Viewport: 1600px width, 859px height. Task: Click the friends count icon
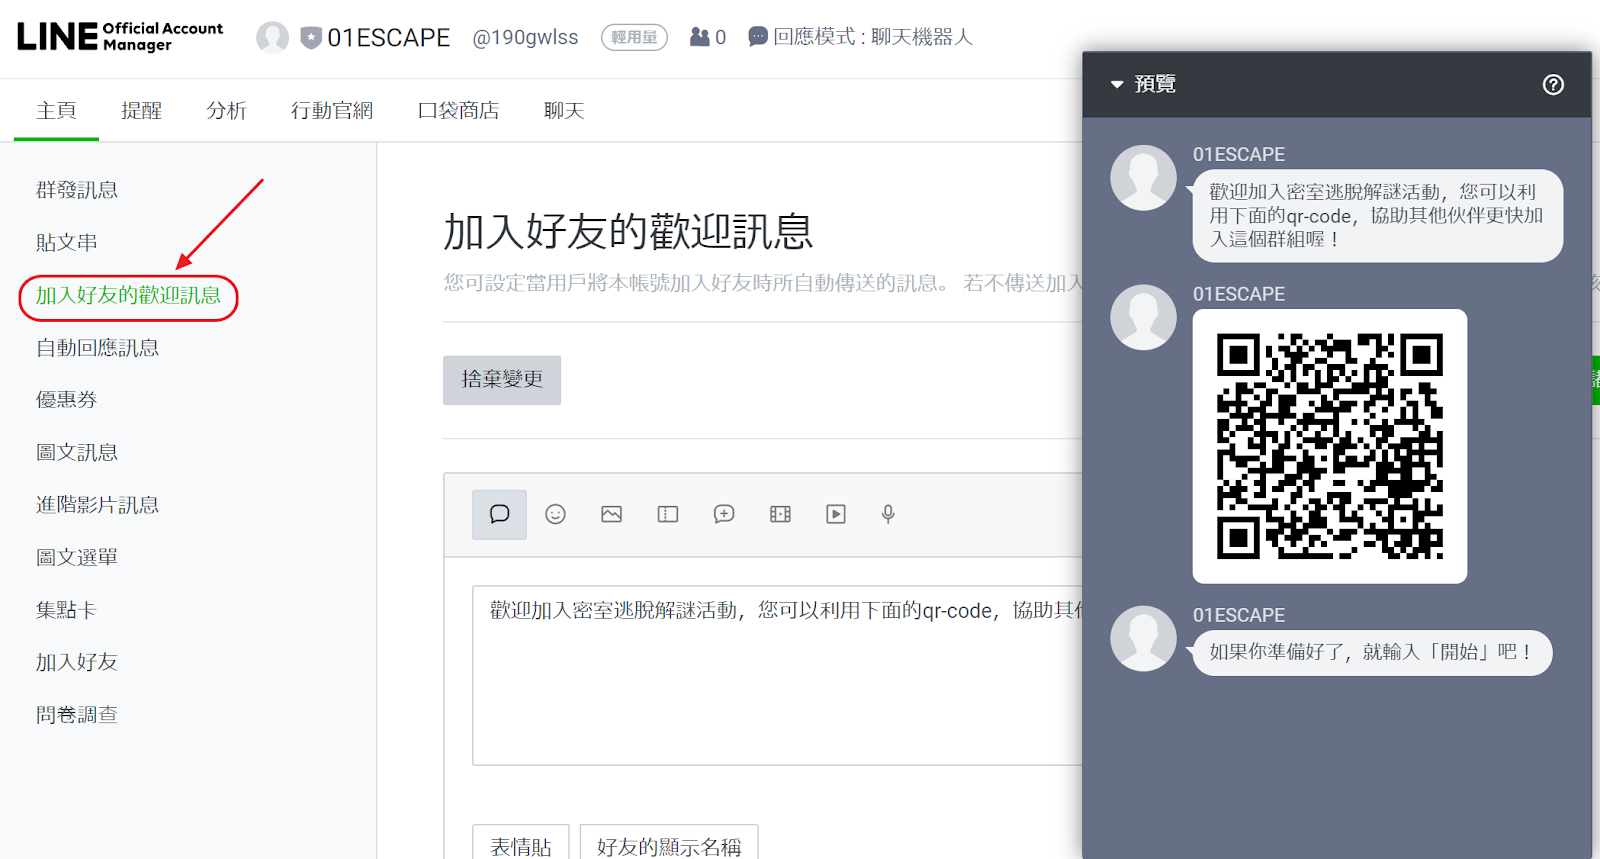click(x=700, y=37)
